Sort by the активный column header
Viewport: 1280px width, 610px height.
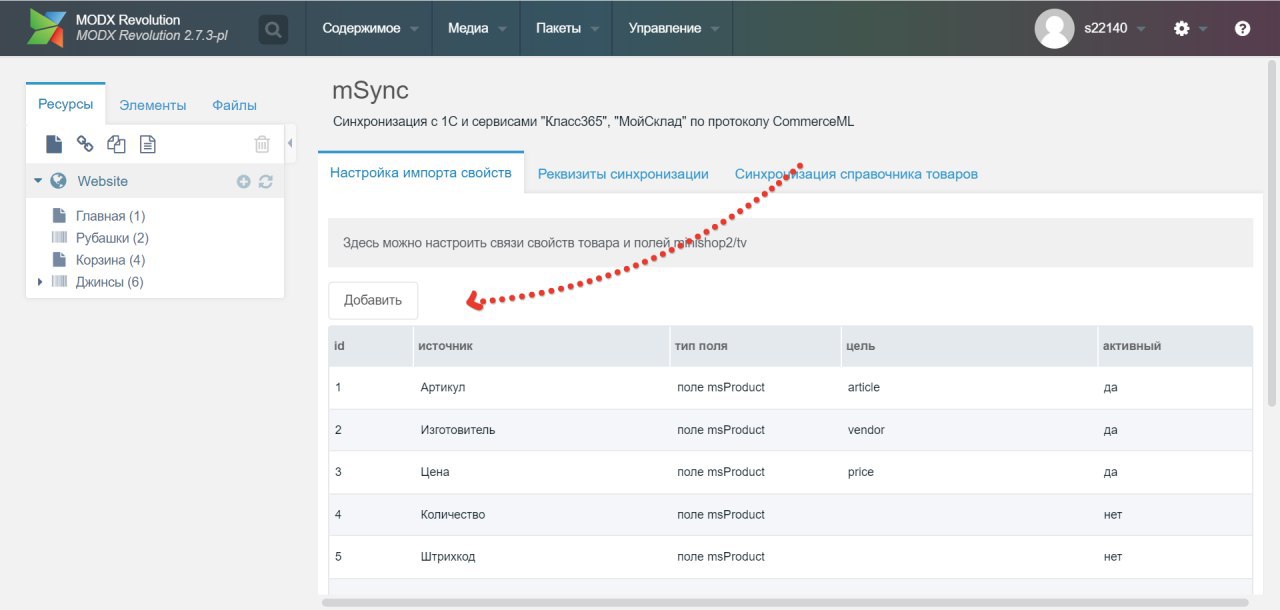pos(1175,346)
